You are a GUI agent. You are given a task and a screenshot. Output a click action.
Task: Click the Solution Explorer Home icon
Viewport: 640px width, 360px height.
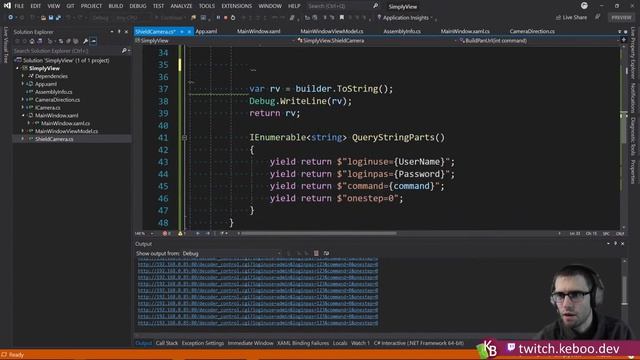click(x=32, y=41)
